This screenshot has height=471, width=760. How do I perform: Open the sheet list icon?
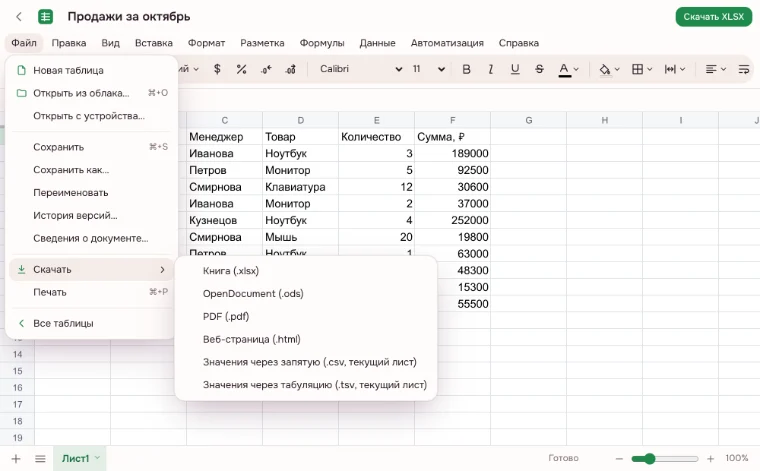(40, 458)
